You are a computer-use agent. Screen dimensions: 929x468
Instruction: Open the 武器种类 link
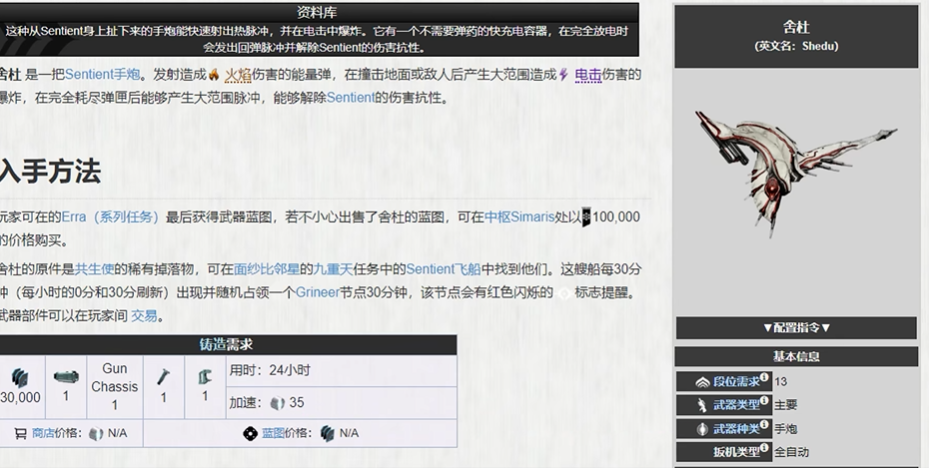[736, 429]
